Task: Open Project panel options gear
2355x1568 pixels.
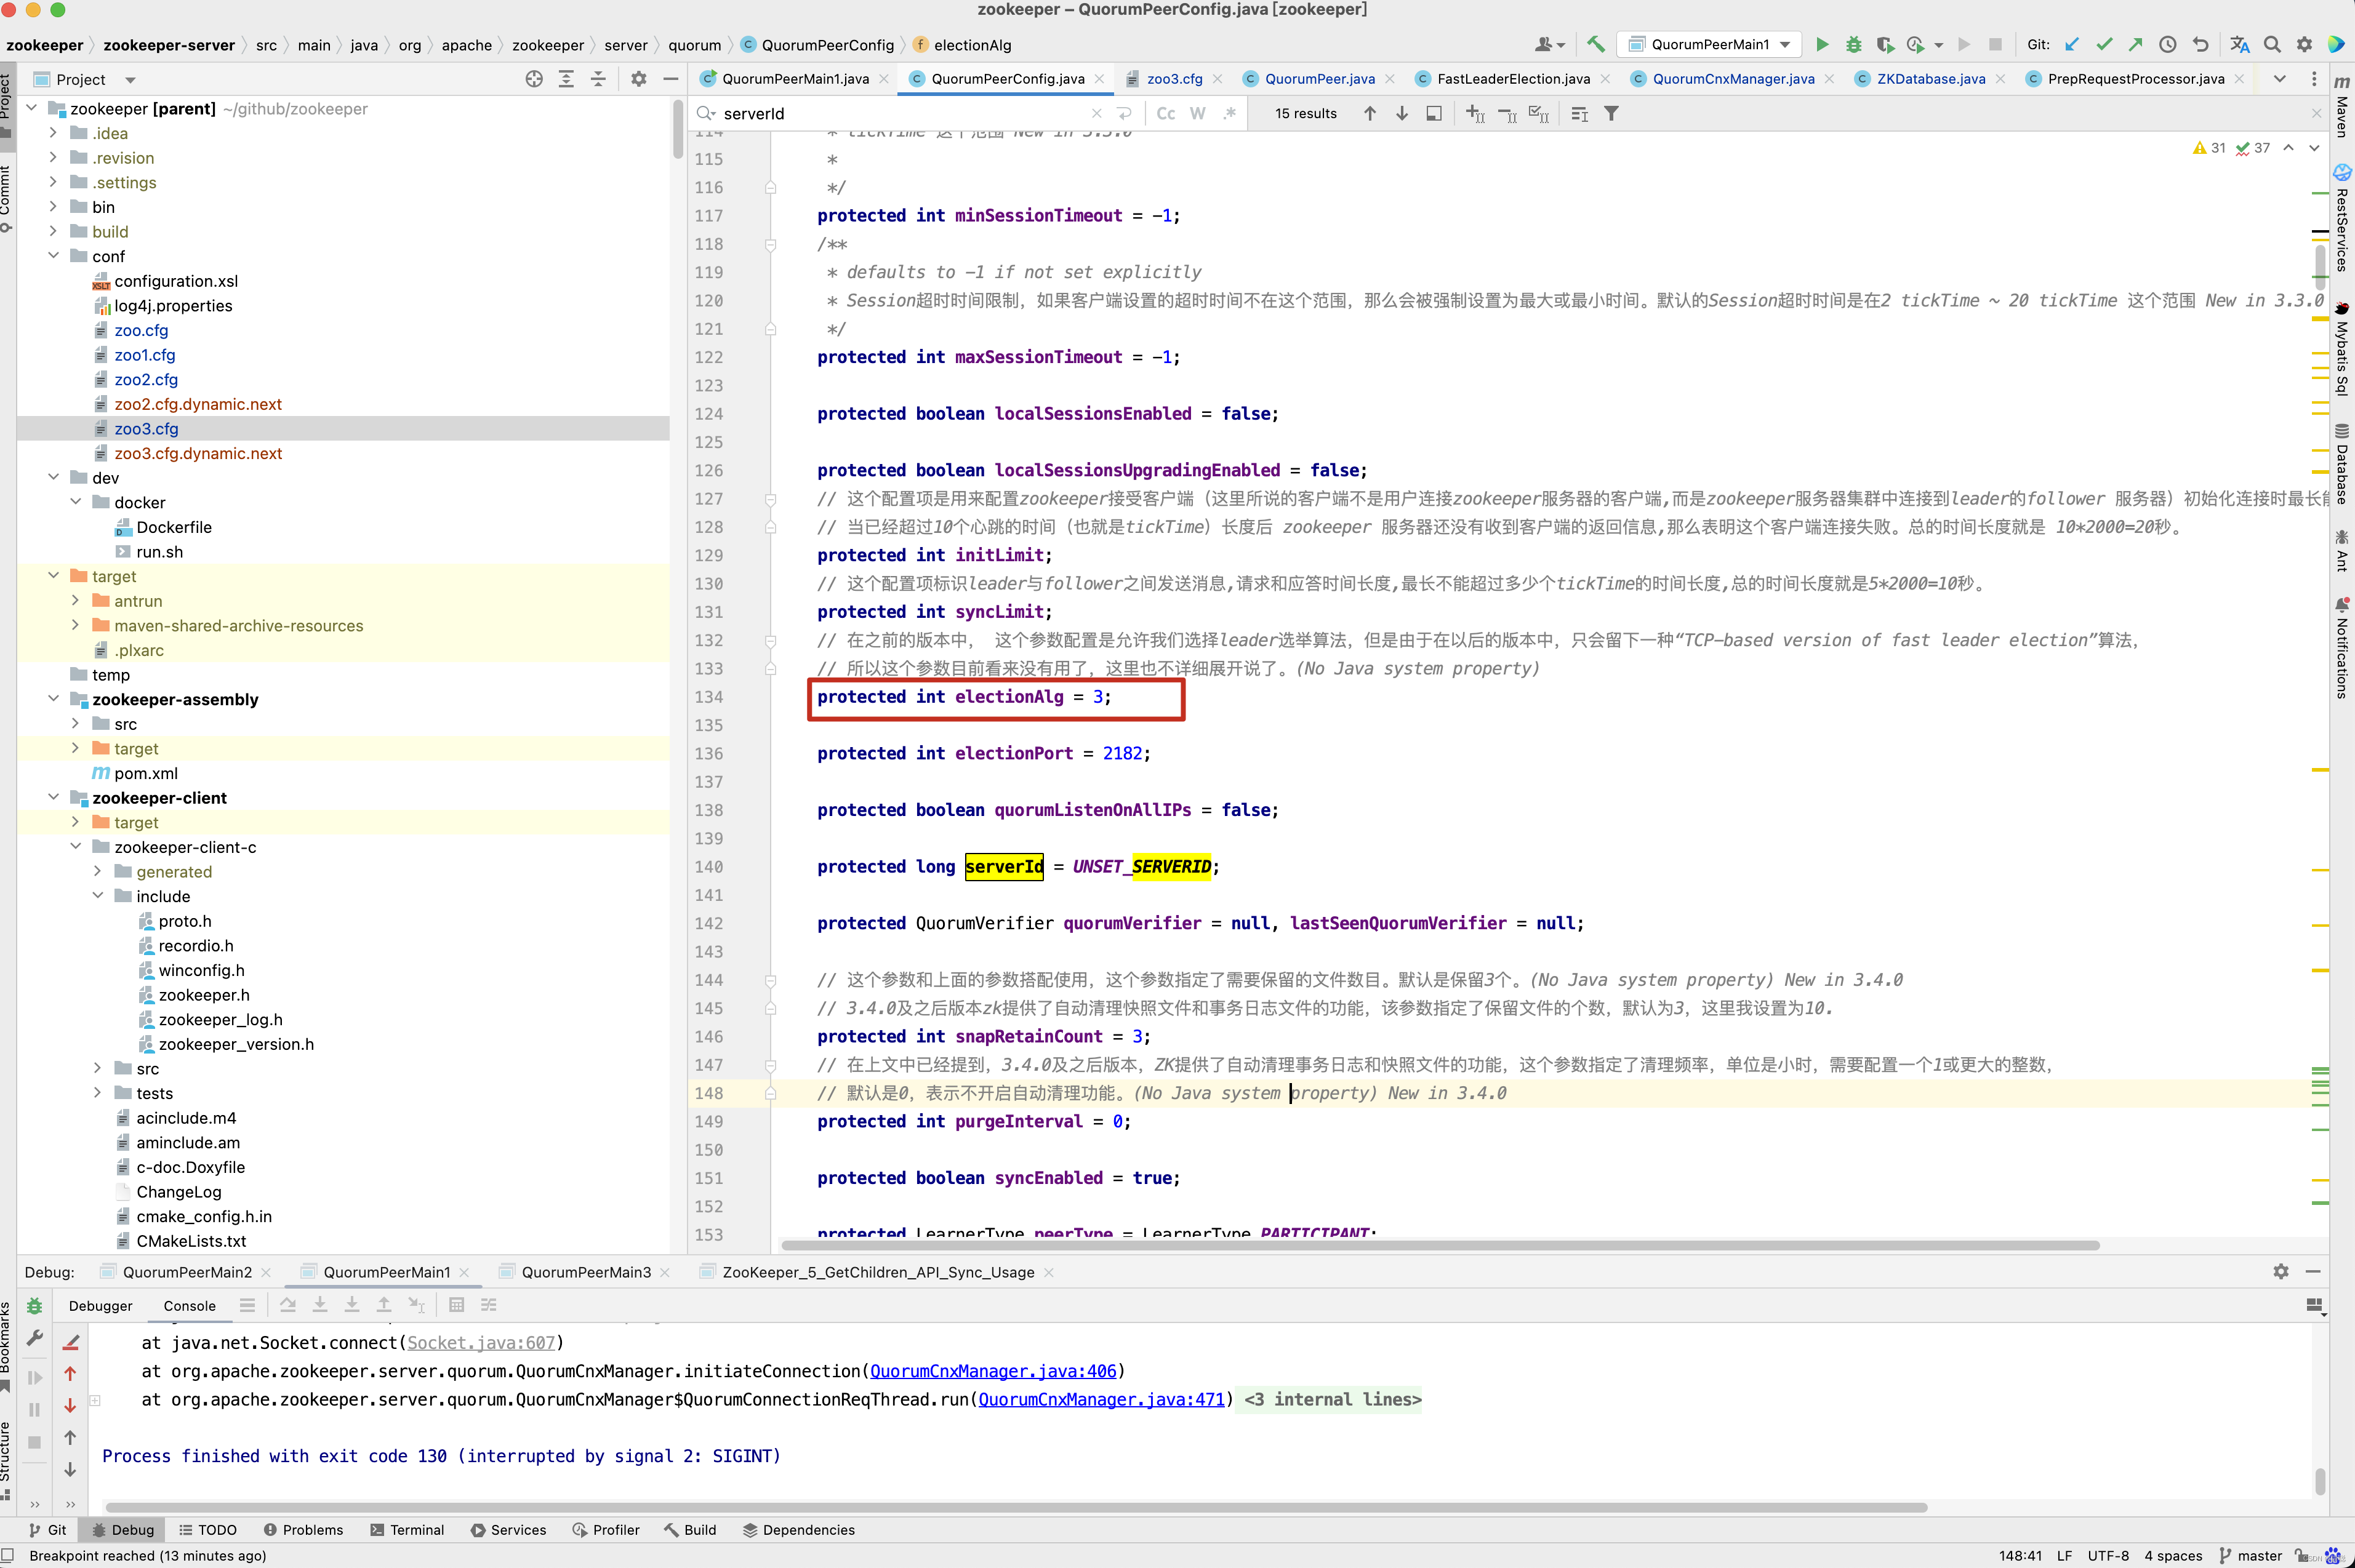Action: pos(638,79)
